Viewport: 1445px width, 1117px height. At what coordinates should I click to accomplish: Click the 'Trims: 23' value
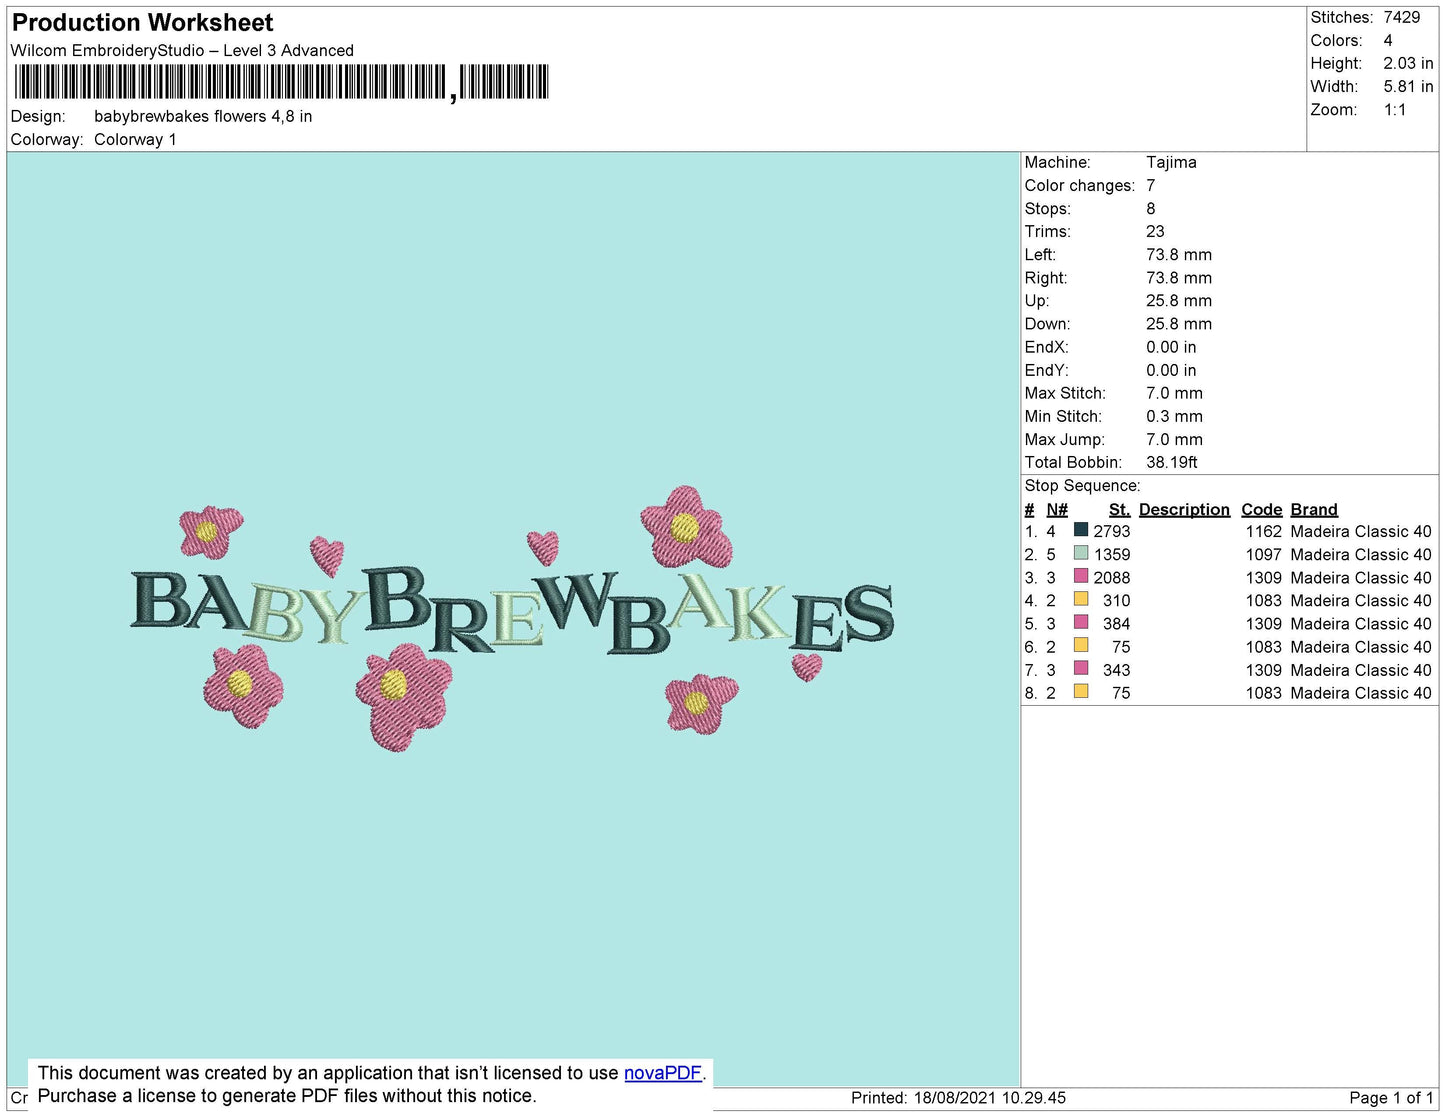pos(1155,232)
